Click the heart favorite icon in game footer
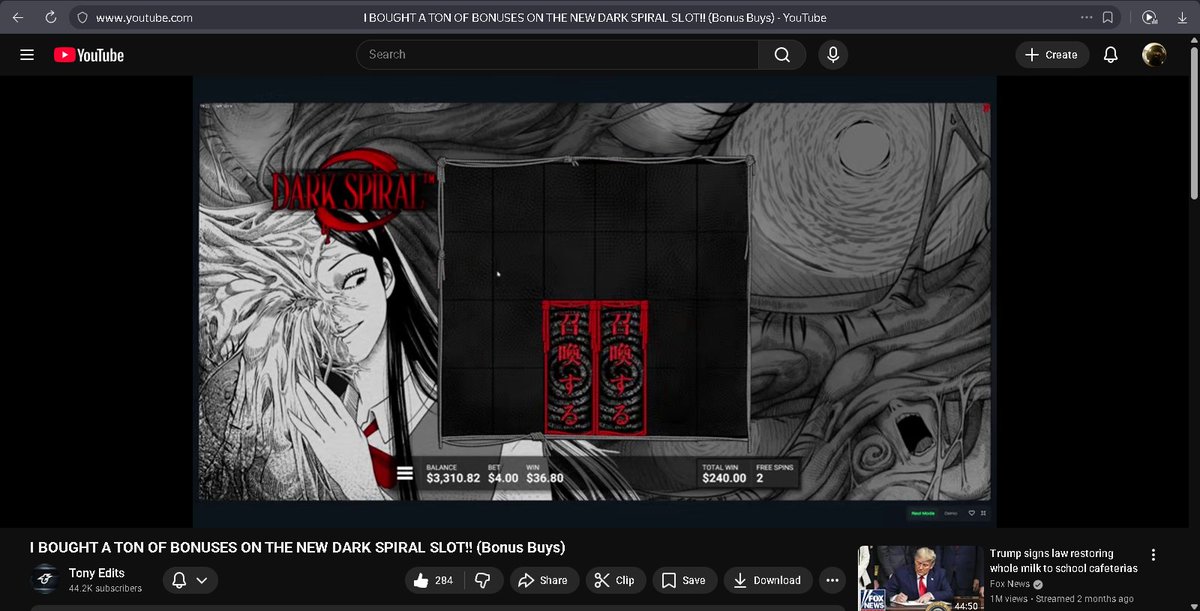Viewport: 1200px width, 611px height. coord(971,513)
